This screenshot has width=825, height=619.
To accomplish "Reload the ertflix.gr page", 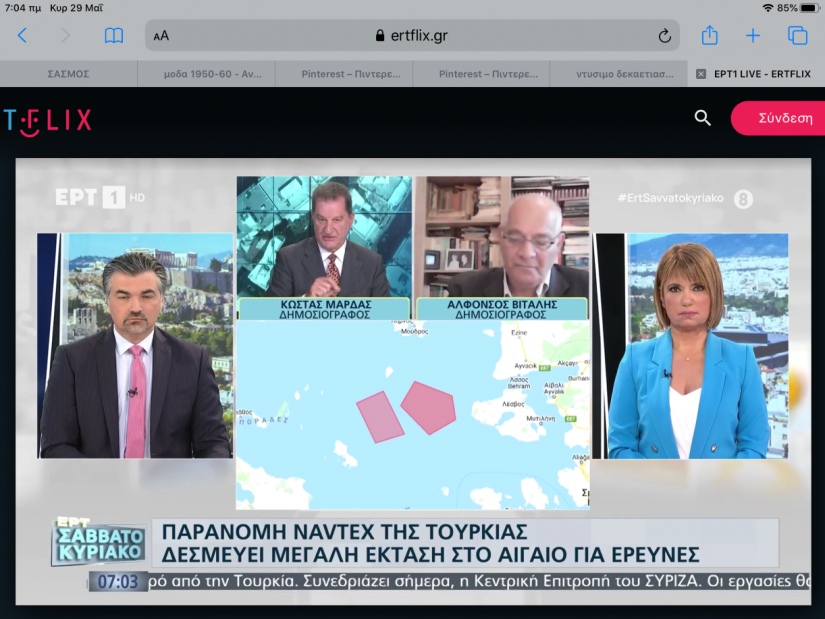I will coord(664,36).
